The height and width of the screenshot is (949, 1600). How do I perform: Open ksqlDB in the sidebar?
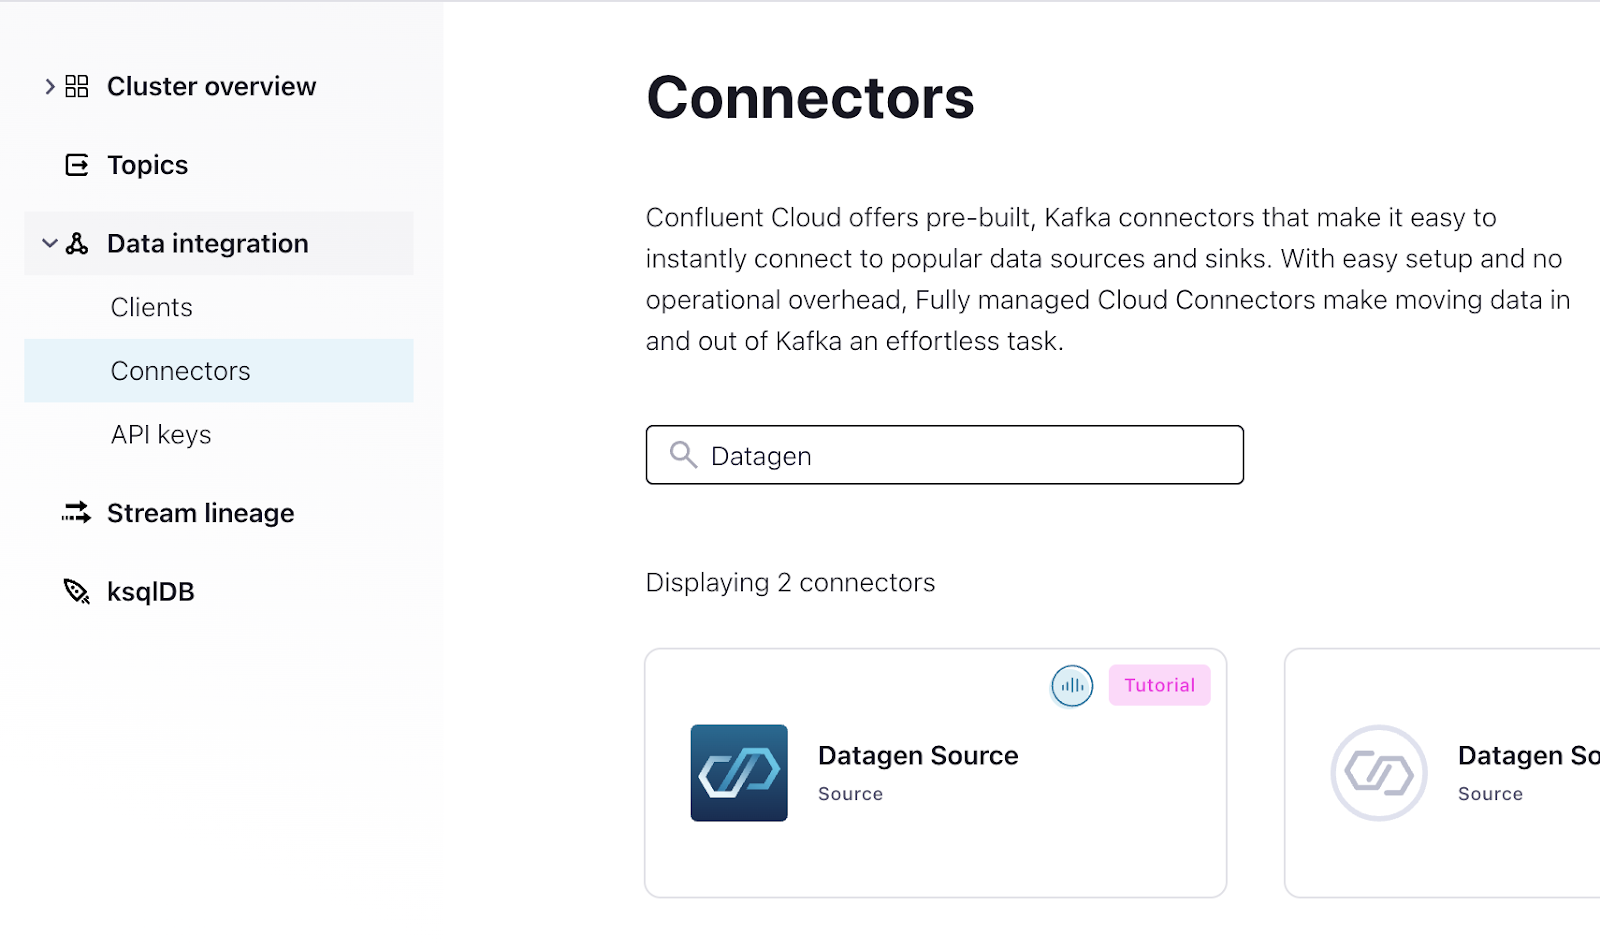coord(150,592)
